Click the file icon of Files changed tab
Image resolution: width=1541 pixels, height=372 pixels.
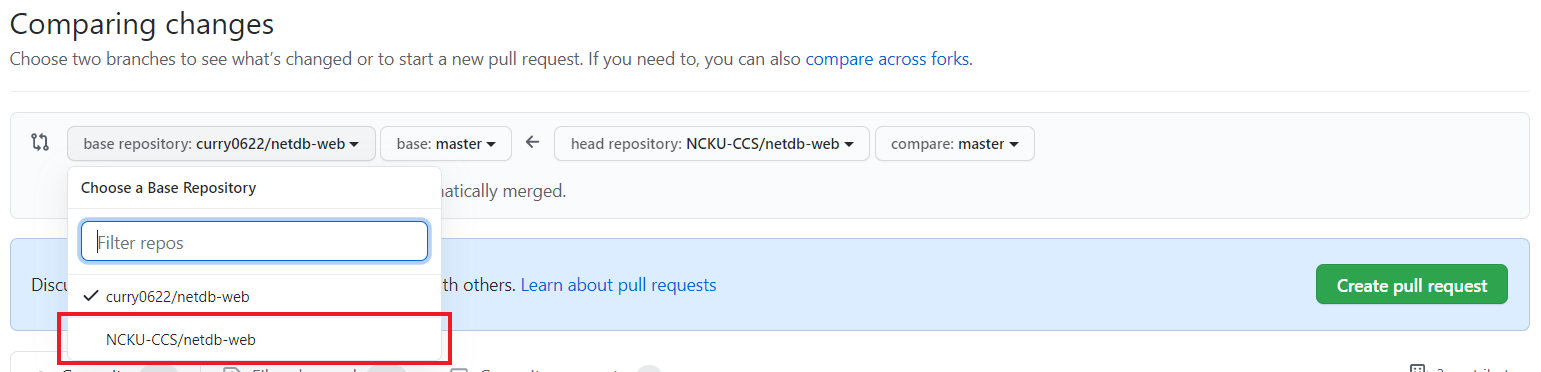pos(231,369)
